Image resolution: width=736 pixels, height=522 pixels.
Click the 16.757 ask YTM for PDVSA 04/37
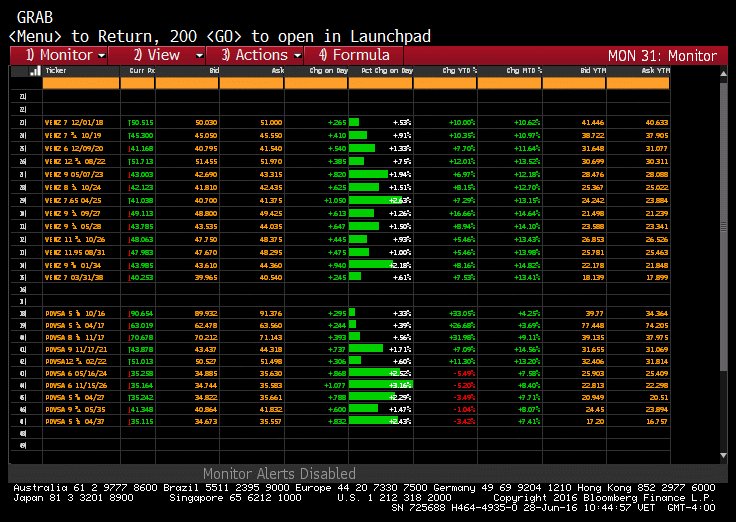(x=658, y=421)
